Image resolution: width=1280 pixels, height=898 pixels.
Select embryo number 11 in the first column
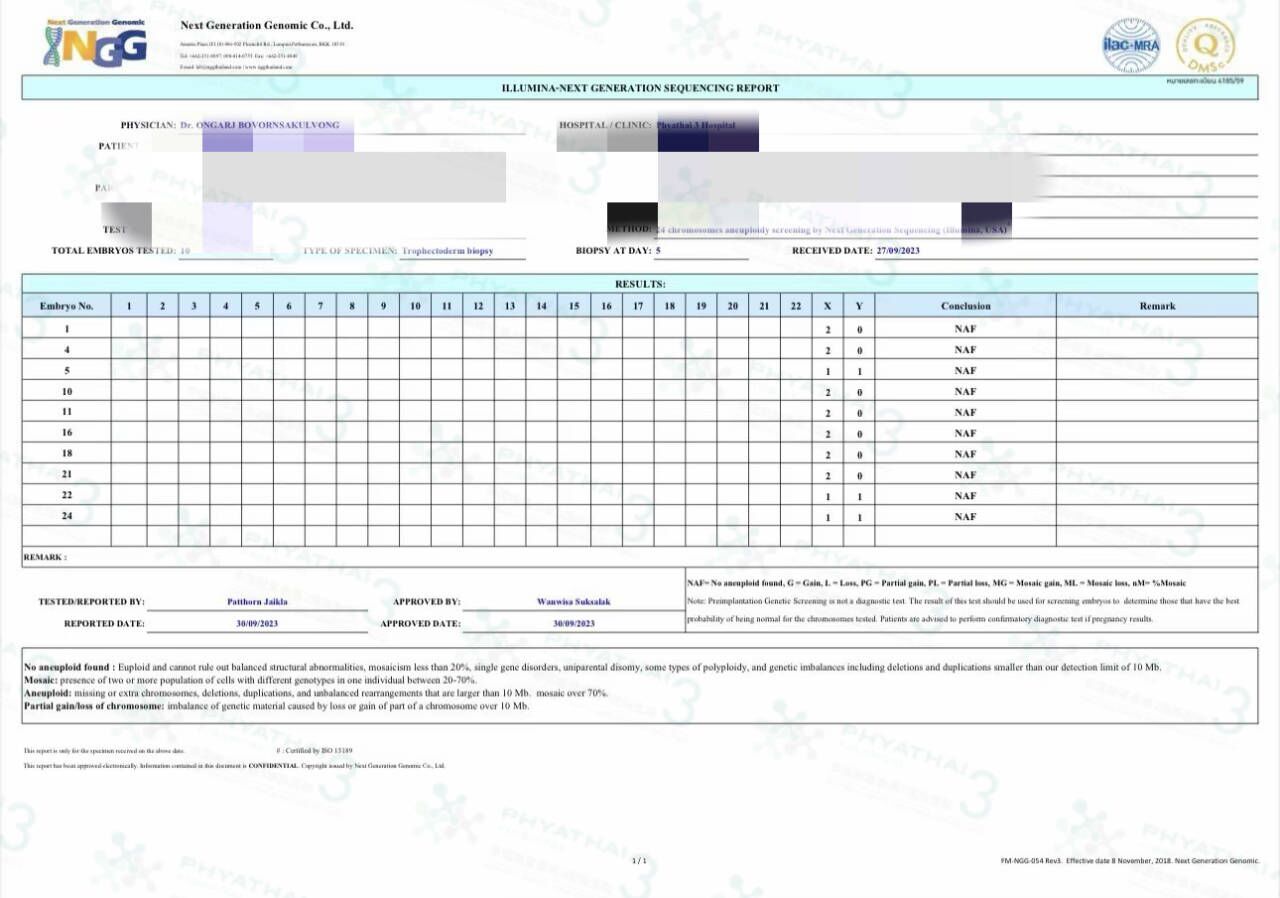67,412
